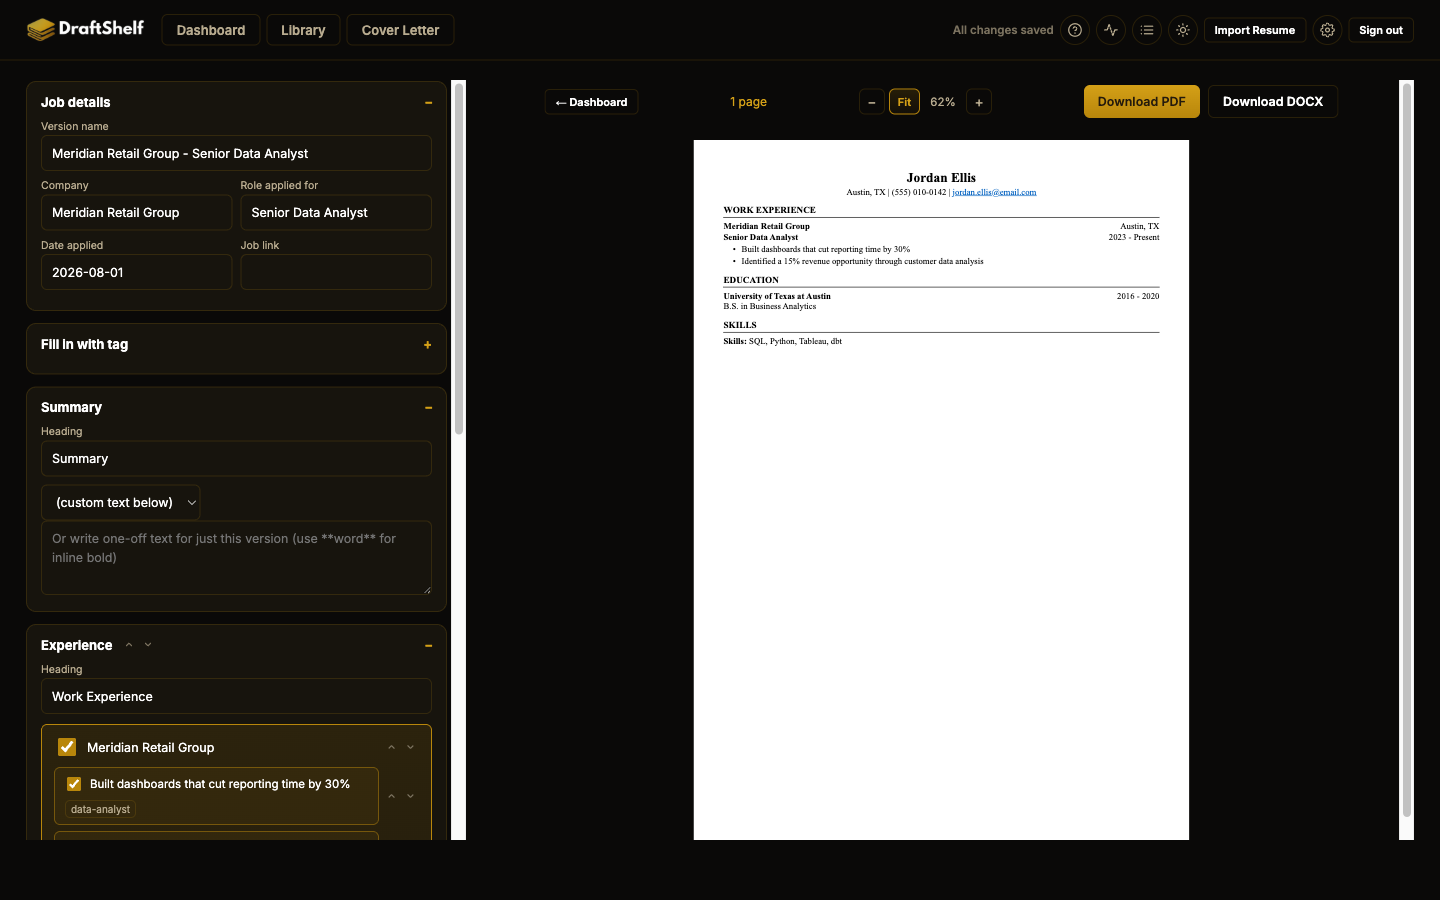Move Experience section up

coord(129,645)
